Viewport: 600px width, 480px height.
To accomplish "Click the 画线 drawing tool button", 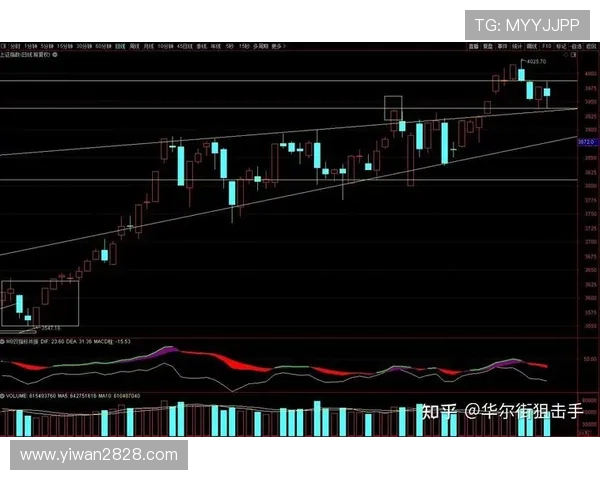I will pyautogui.click(x=532, y=46).
